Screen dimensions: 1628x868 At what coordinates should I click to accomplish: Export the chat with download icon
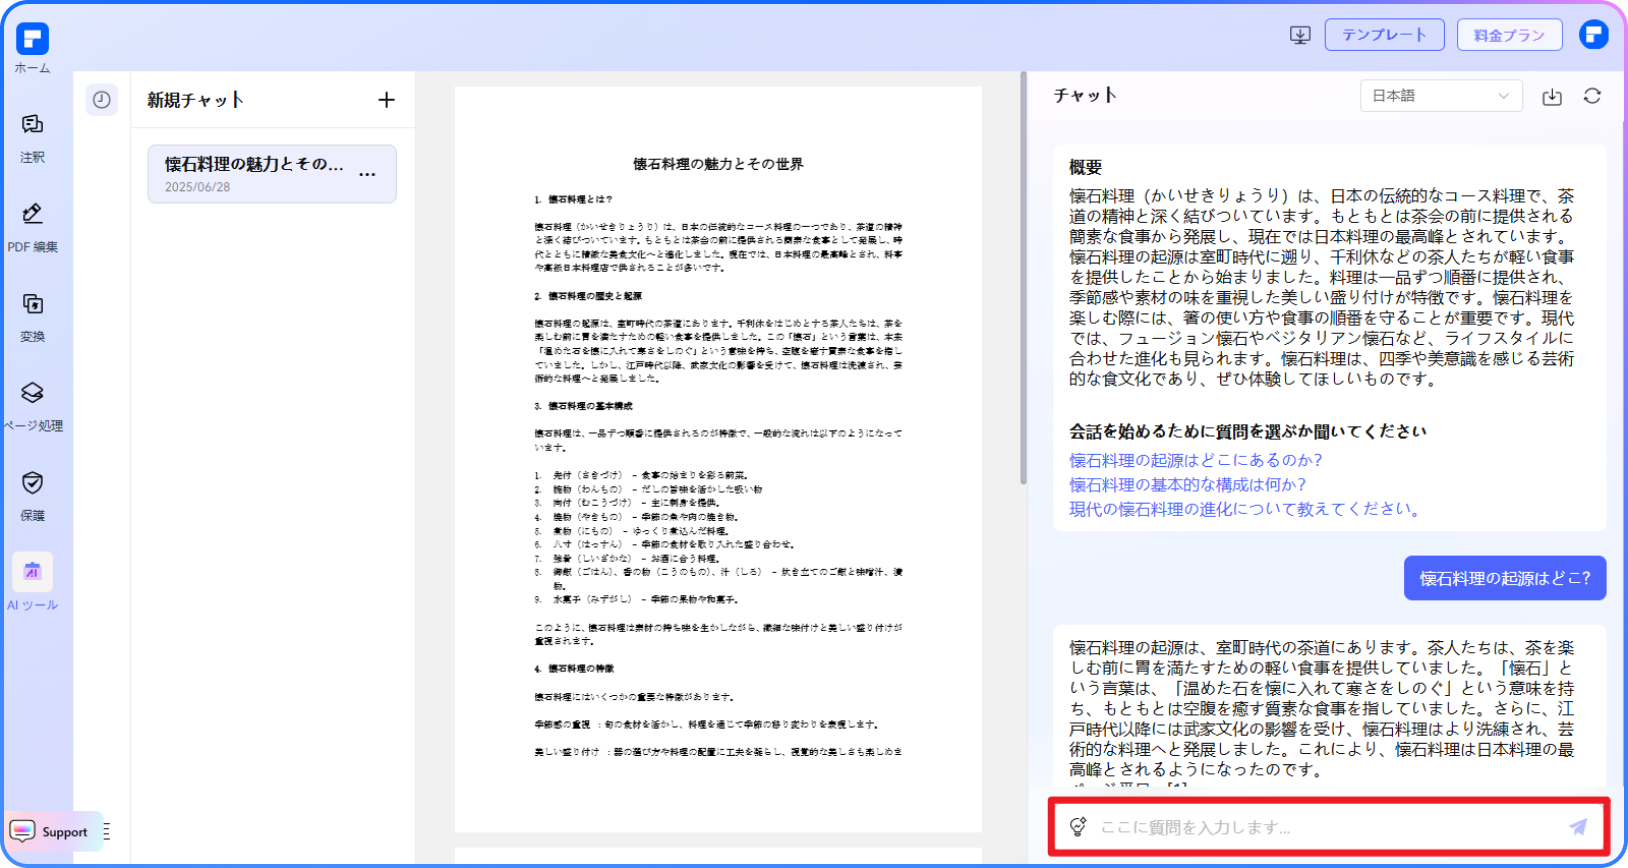[x=1552, y=96]
